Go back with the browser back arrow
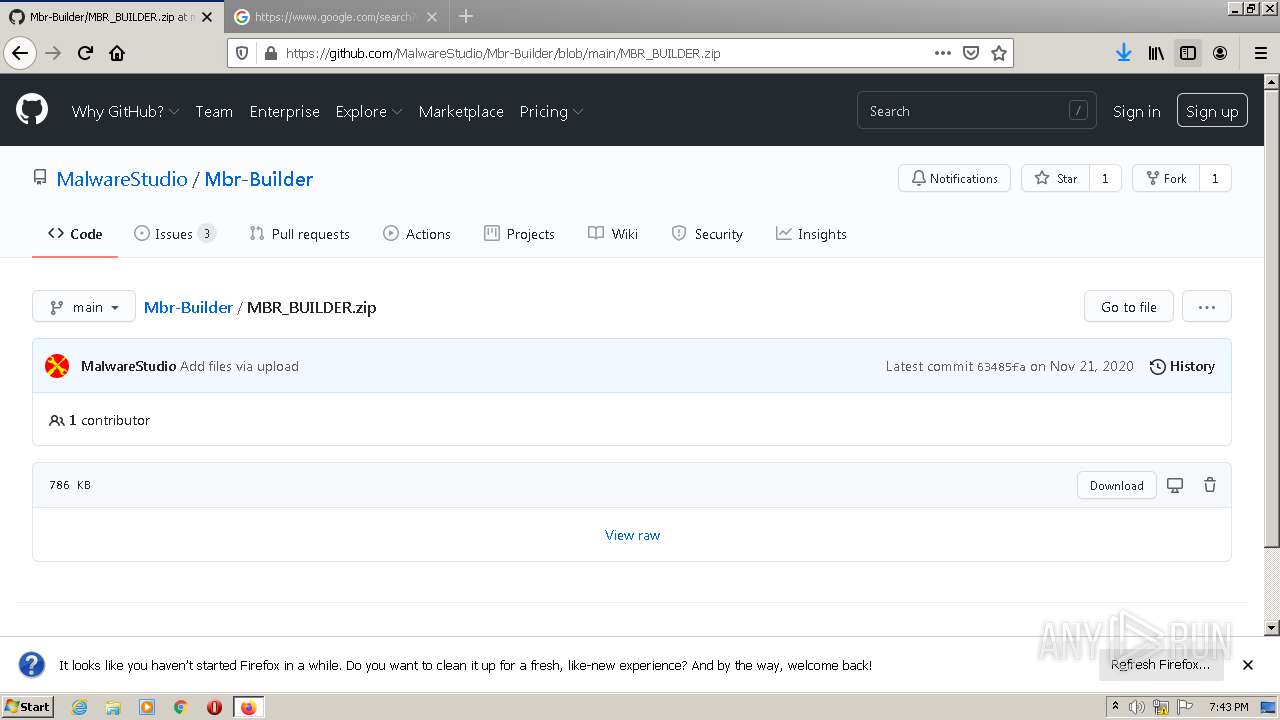This screenshot has width=1280, height=720. [21, 53]
